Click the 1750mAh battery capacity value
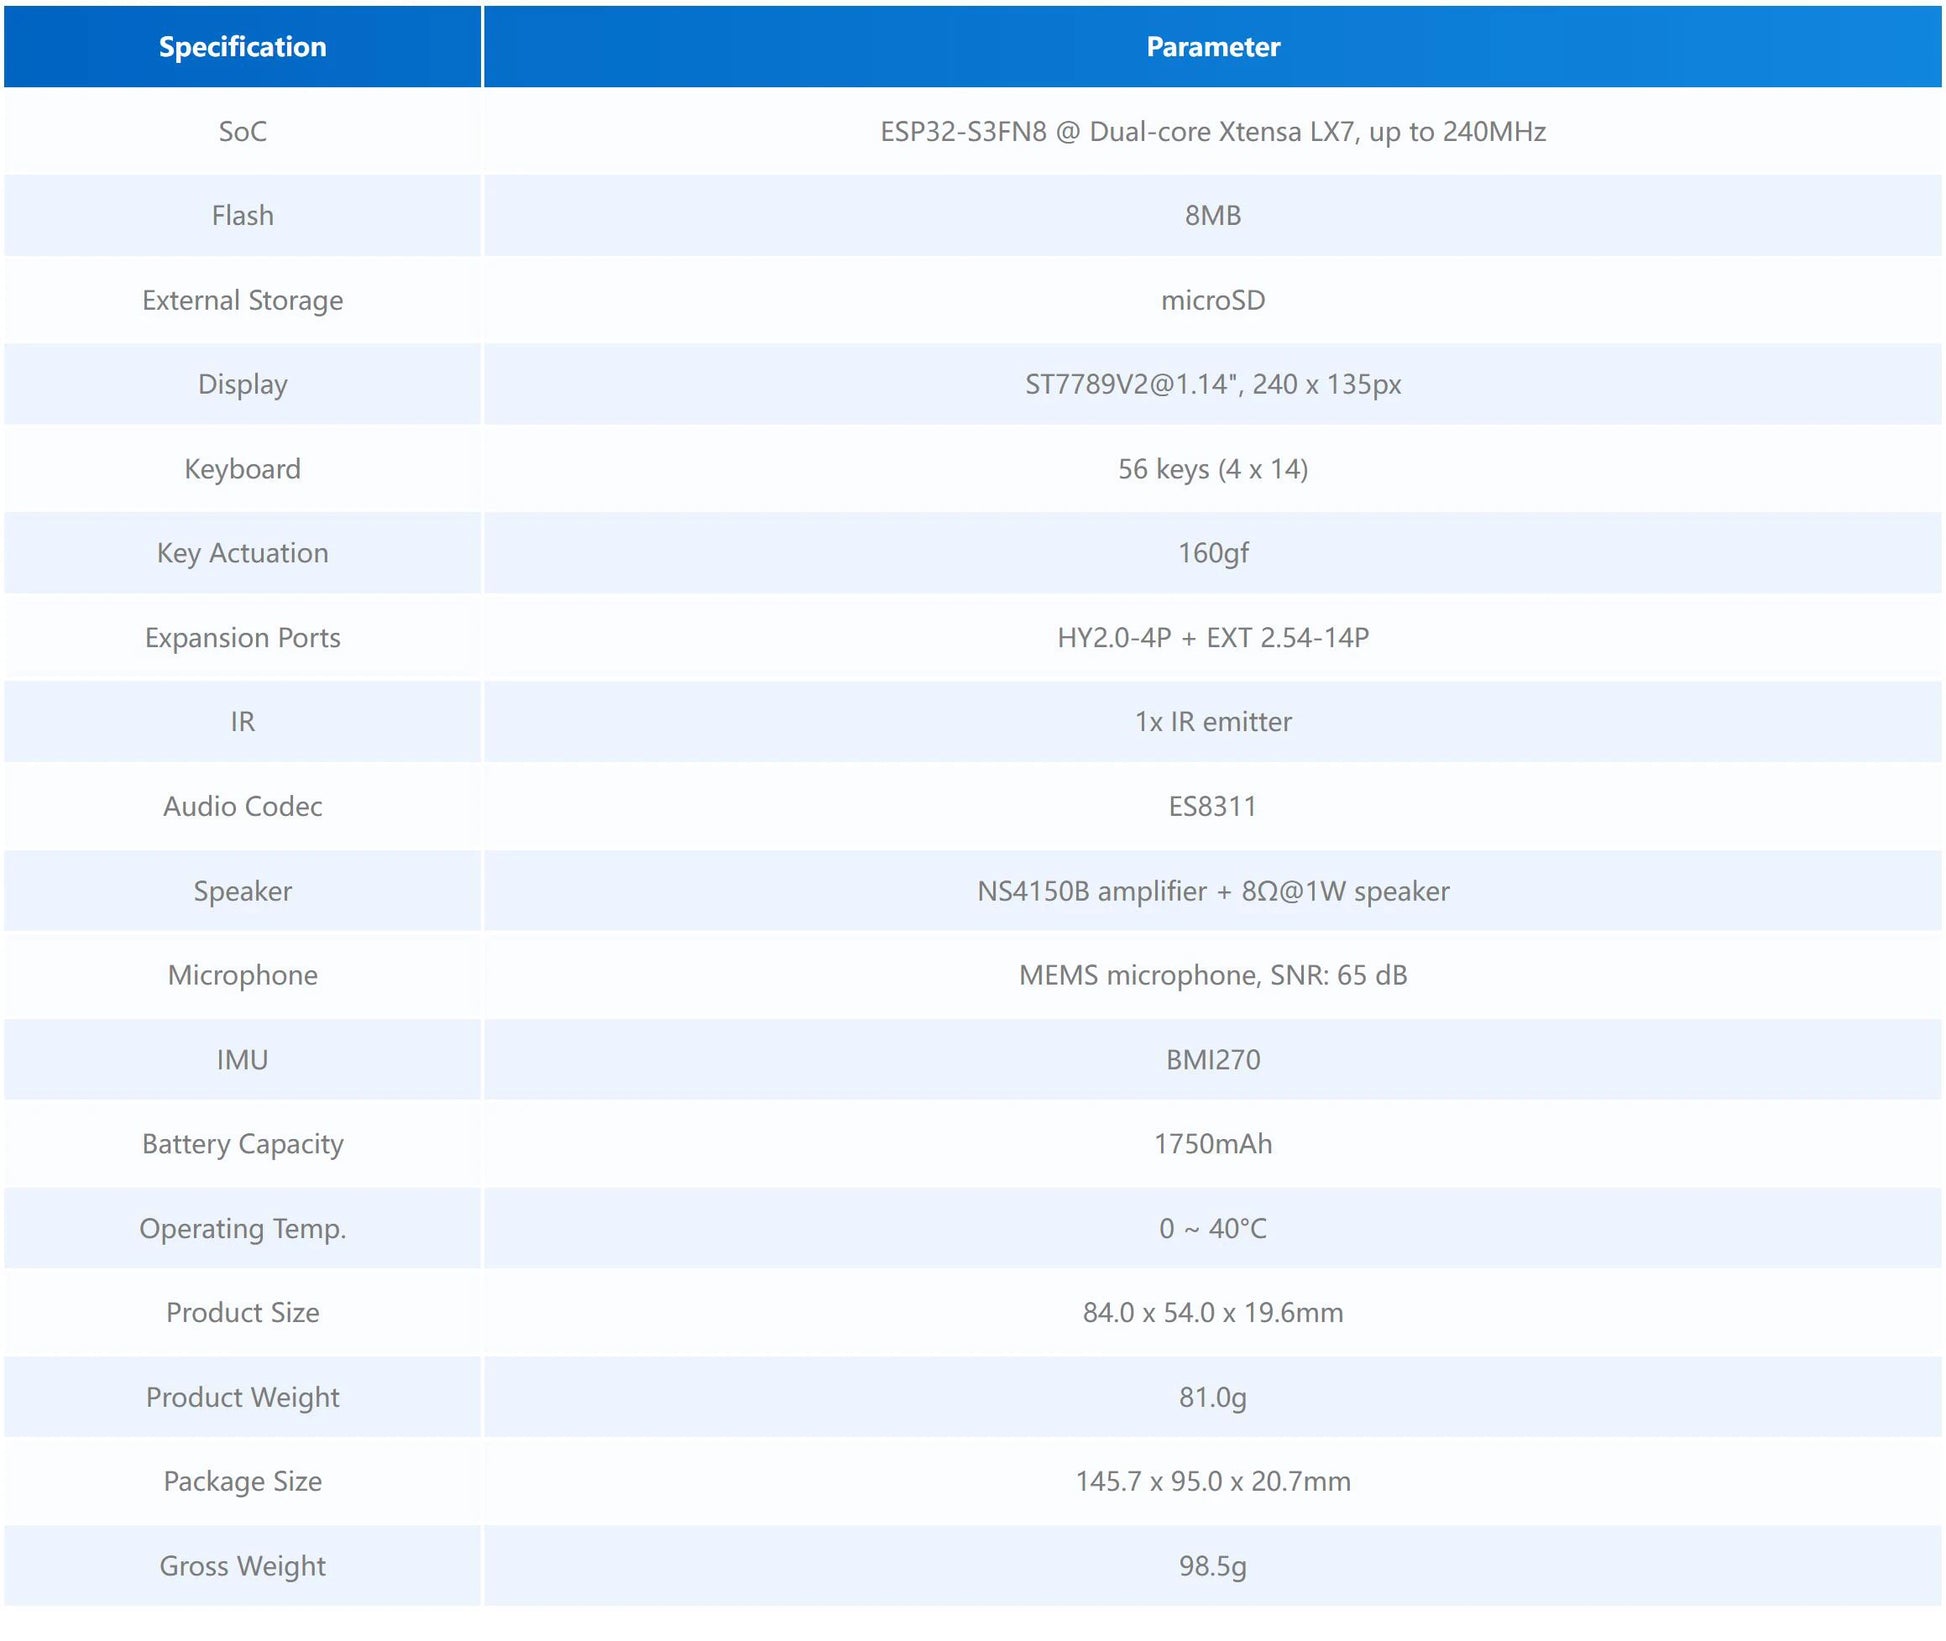 pyautogui.click(x=1212, y=1144)
